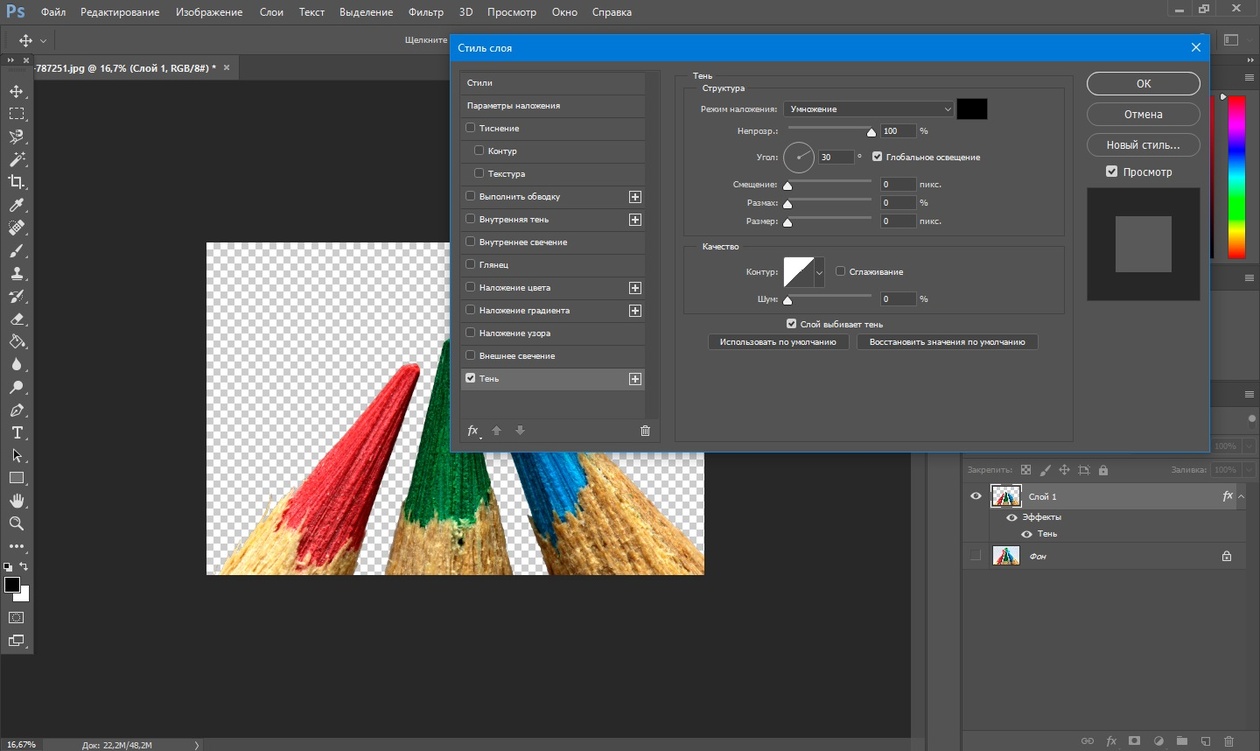The height and width of the screenshot is (751, 1260).
Task: Toggle the Просмотр preview checkbox
Action: (x=1112, y=172)
